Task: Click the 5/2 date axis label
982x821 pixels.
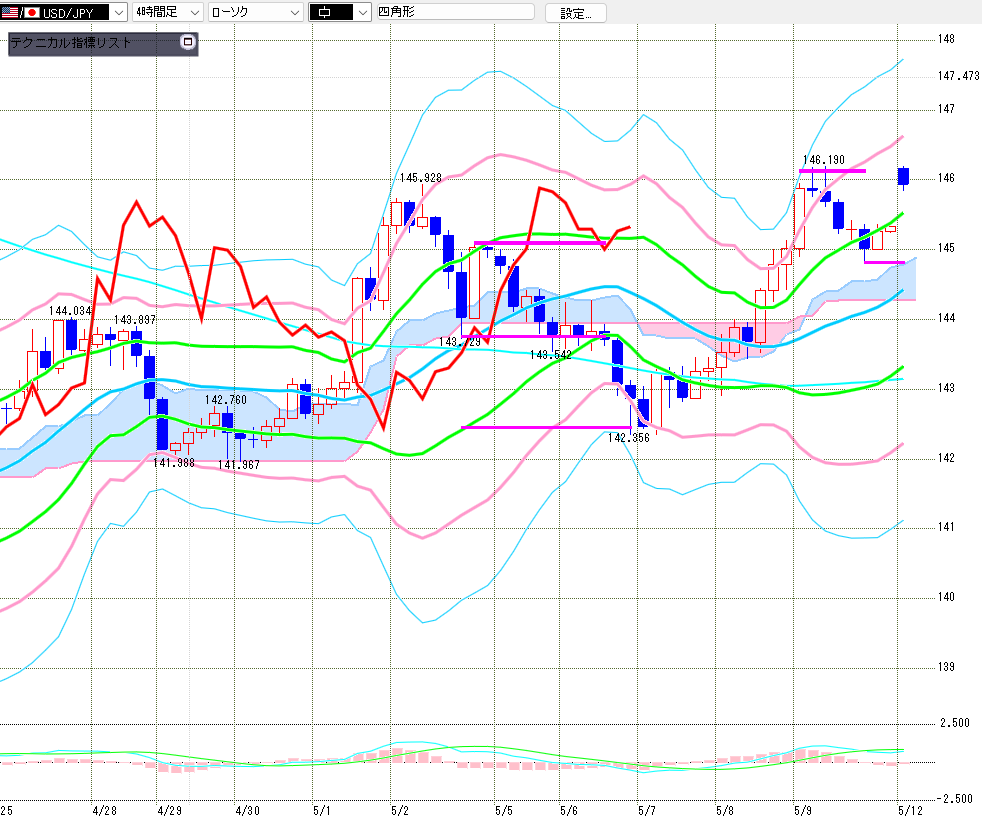Action: click(400, 810)
